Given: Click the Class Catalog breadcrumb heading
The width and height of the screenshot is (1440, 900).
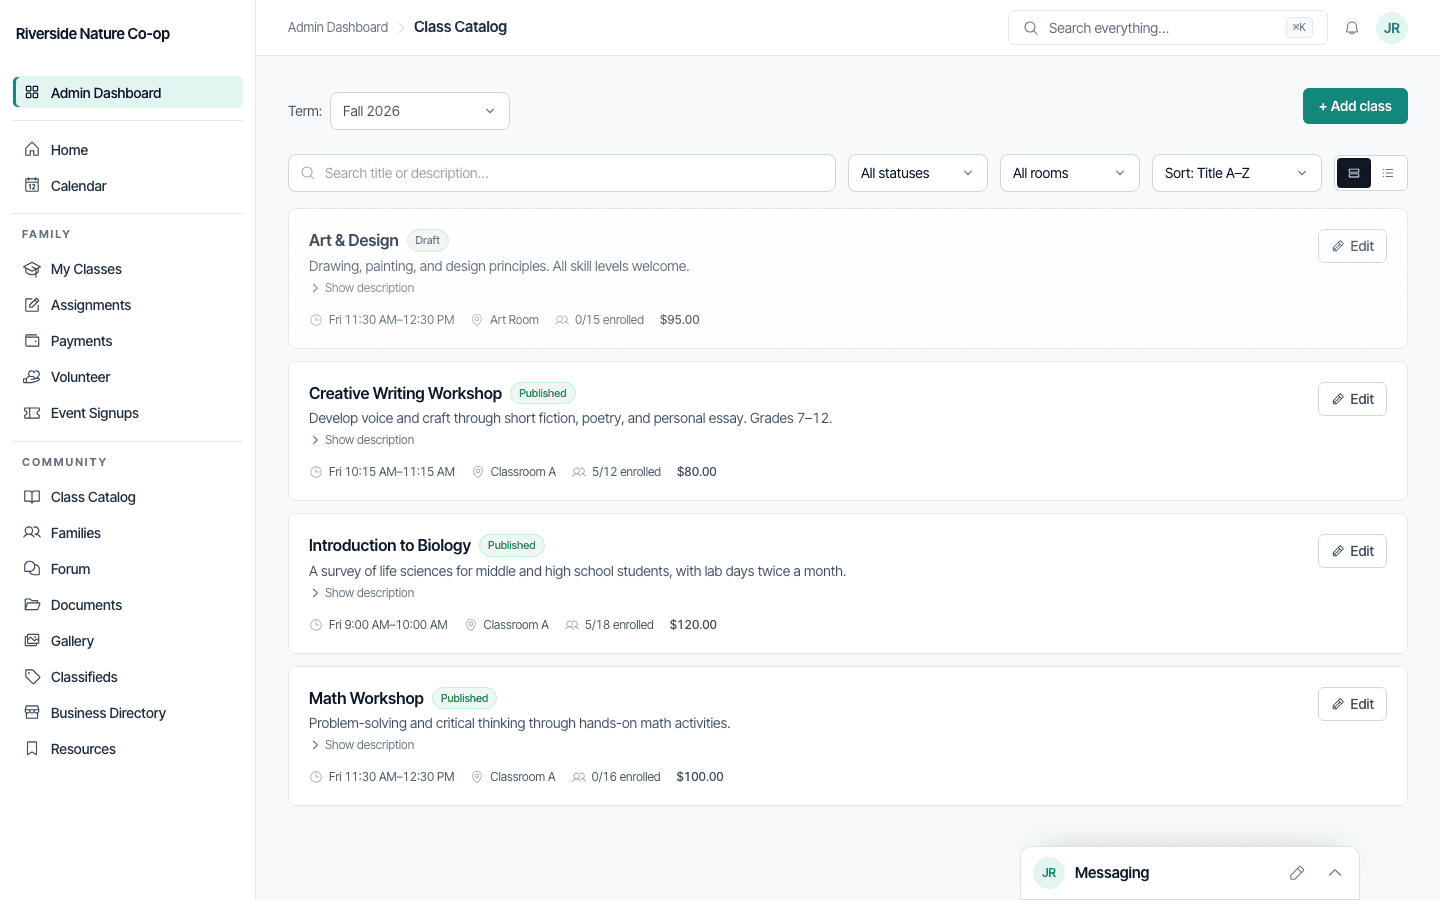Looking at the screenshot, I should tap(460, 27).
